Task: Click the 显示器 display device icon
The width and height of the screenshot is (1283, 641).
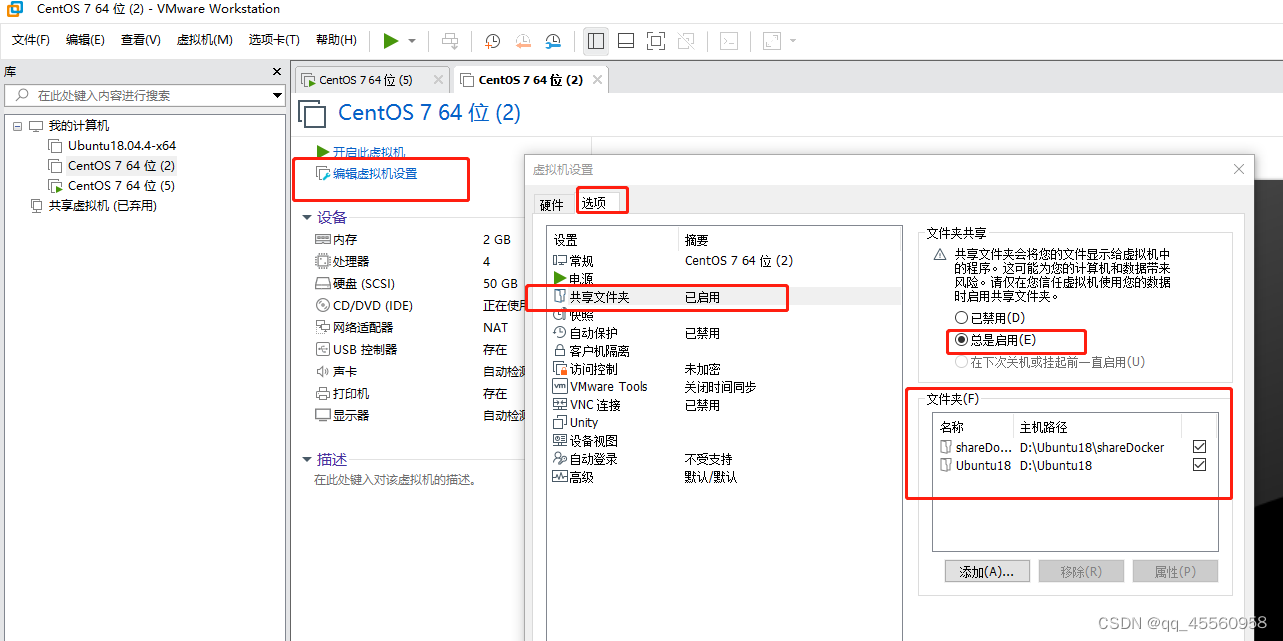Action: pos(323,415)
